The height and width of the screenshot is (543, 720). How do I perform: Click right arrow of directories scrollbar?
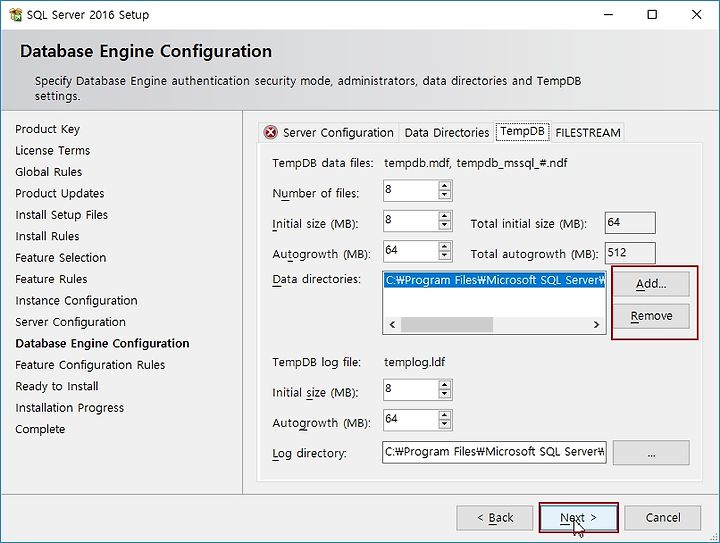(x=596, y=325)
